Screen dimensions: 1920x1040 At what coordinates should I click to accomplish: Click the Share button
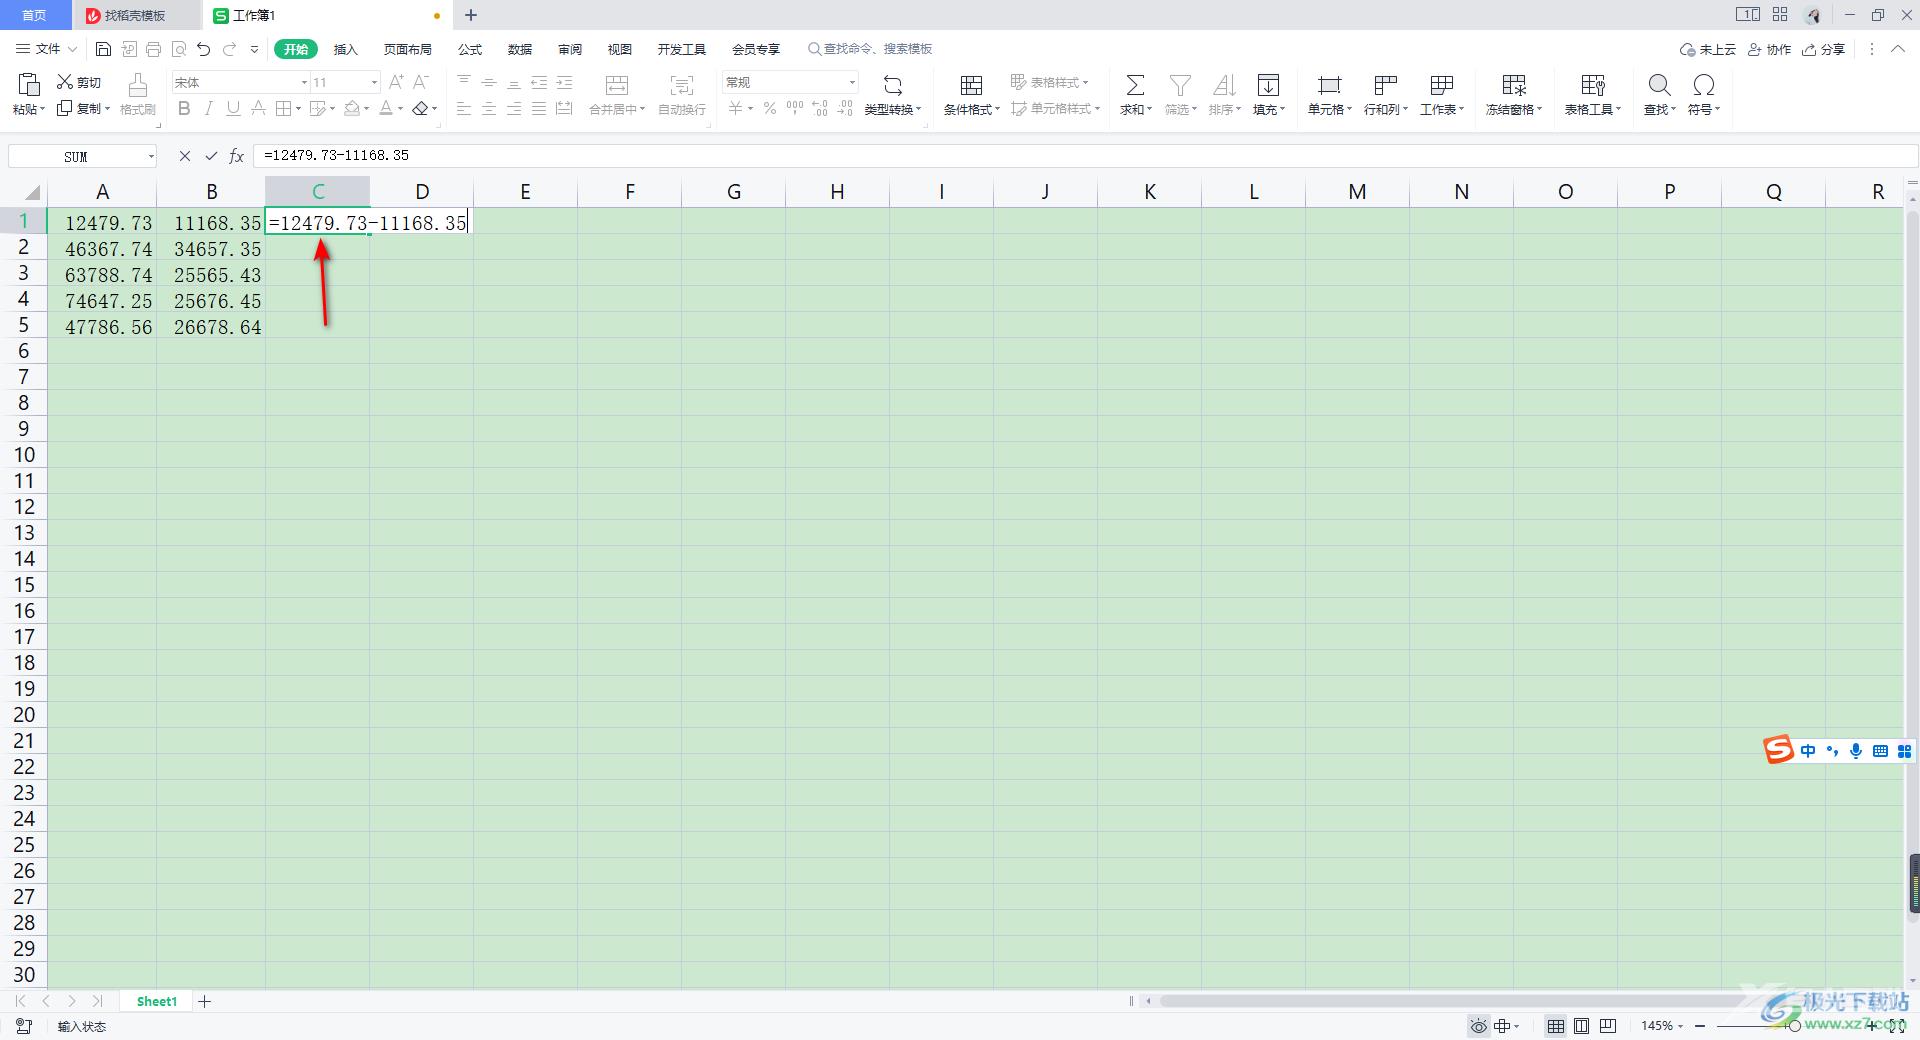coord(1823,49)
